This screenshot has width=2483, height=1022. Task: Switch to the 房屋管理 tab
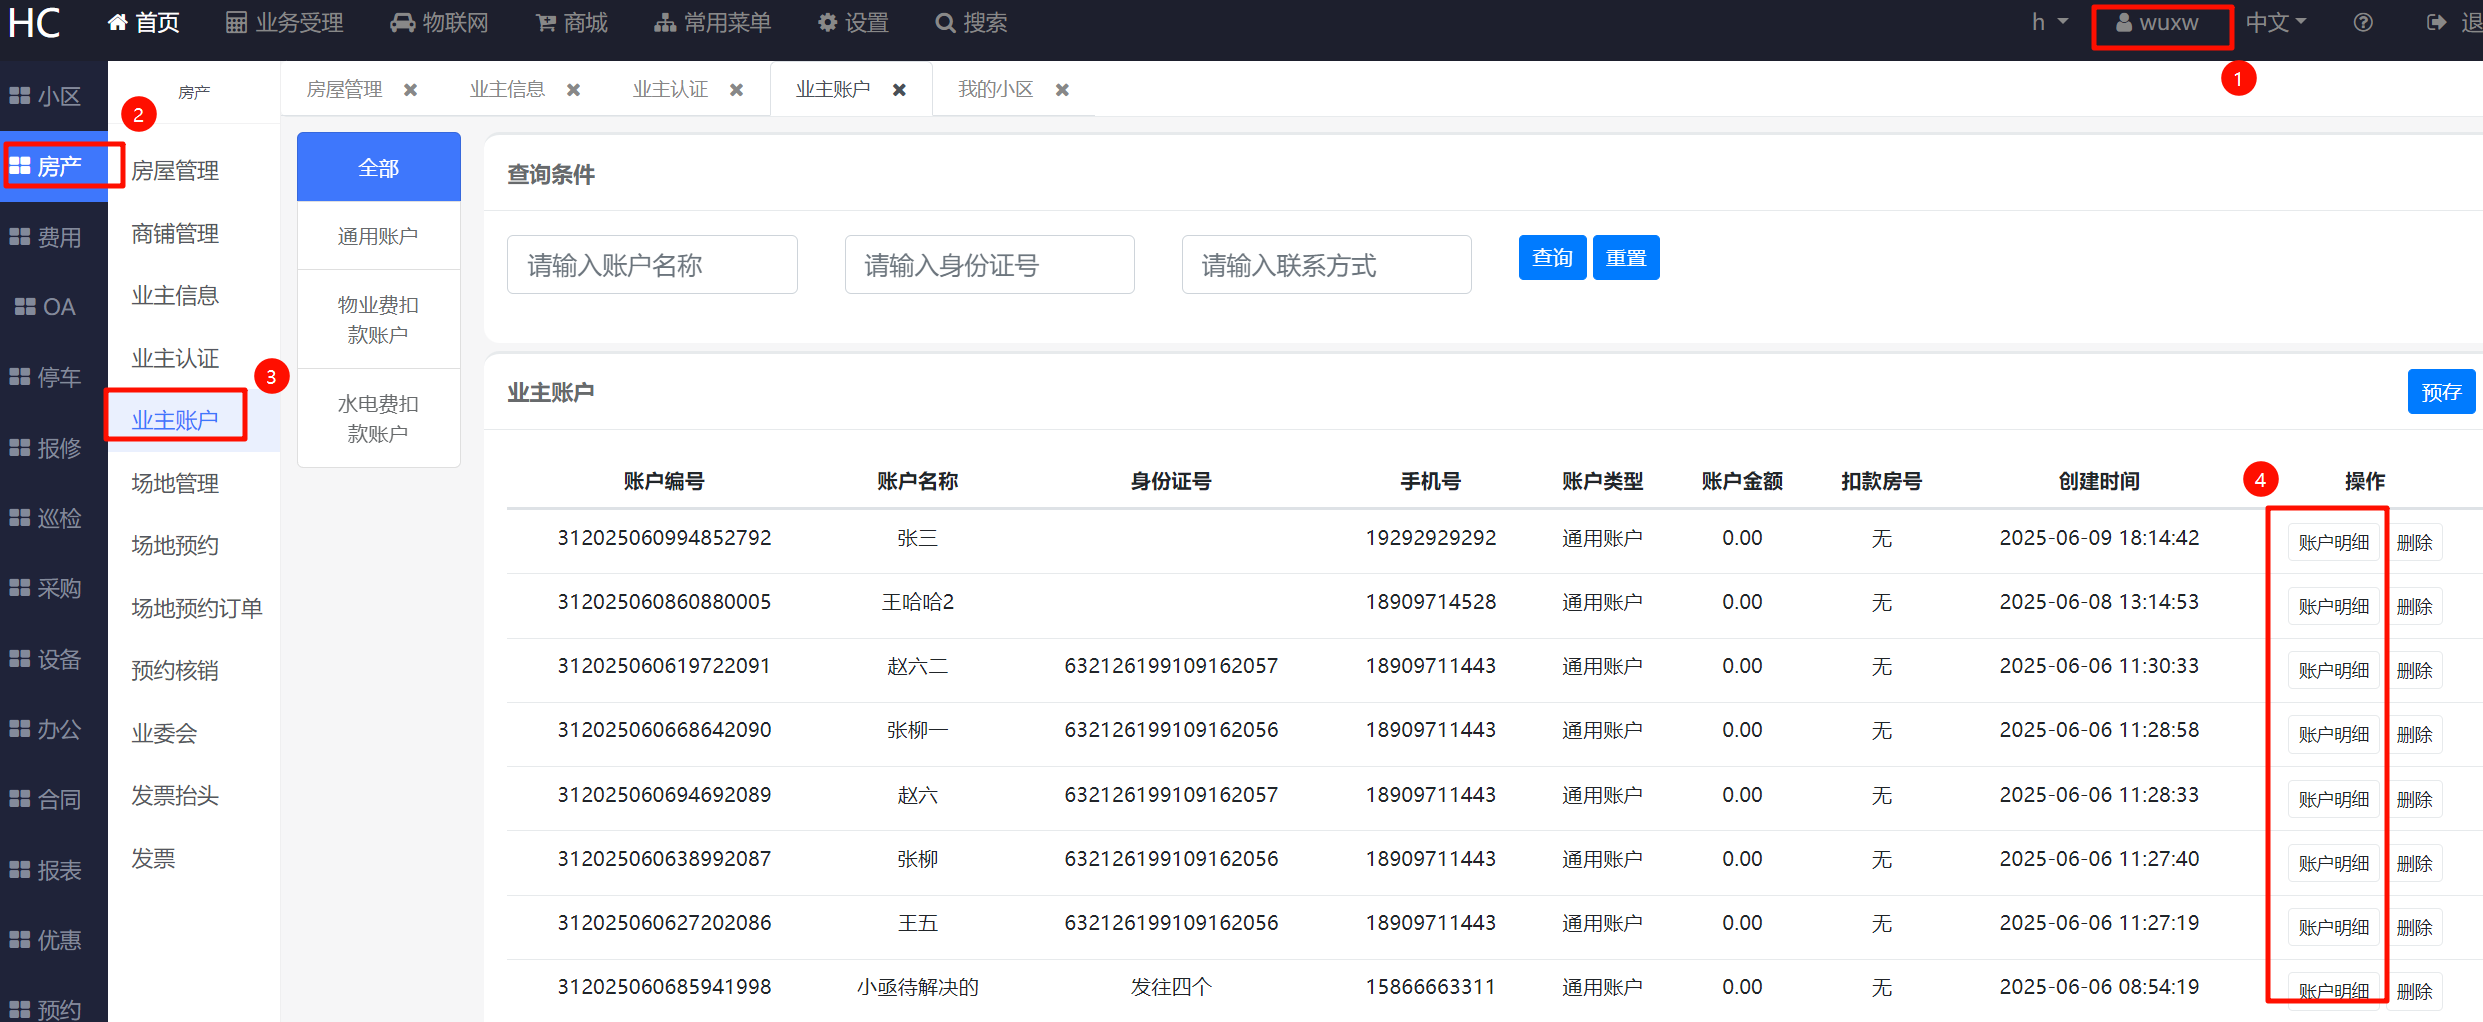tap(344, 90)
